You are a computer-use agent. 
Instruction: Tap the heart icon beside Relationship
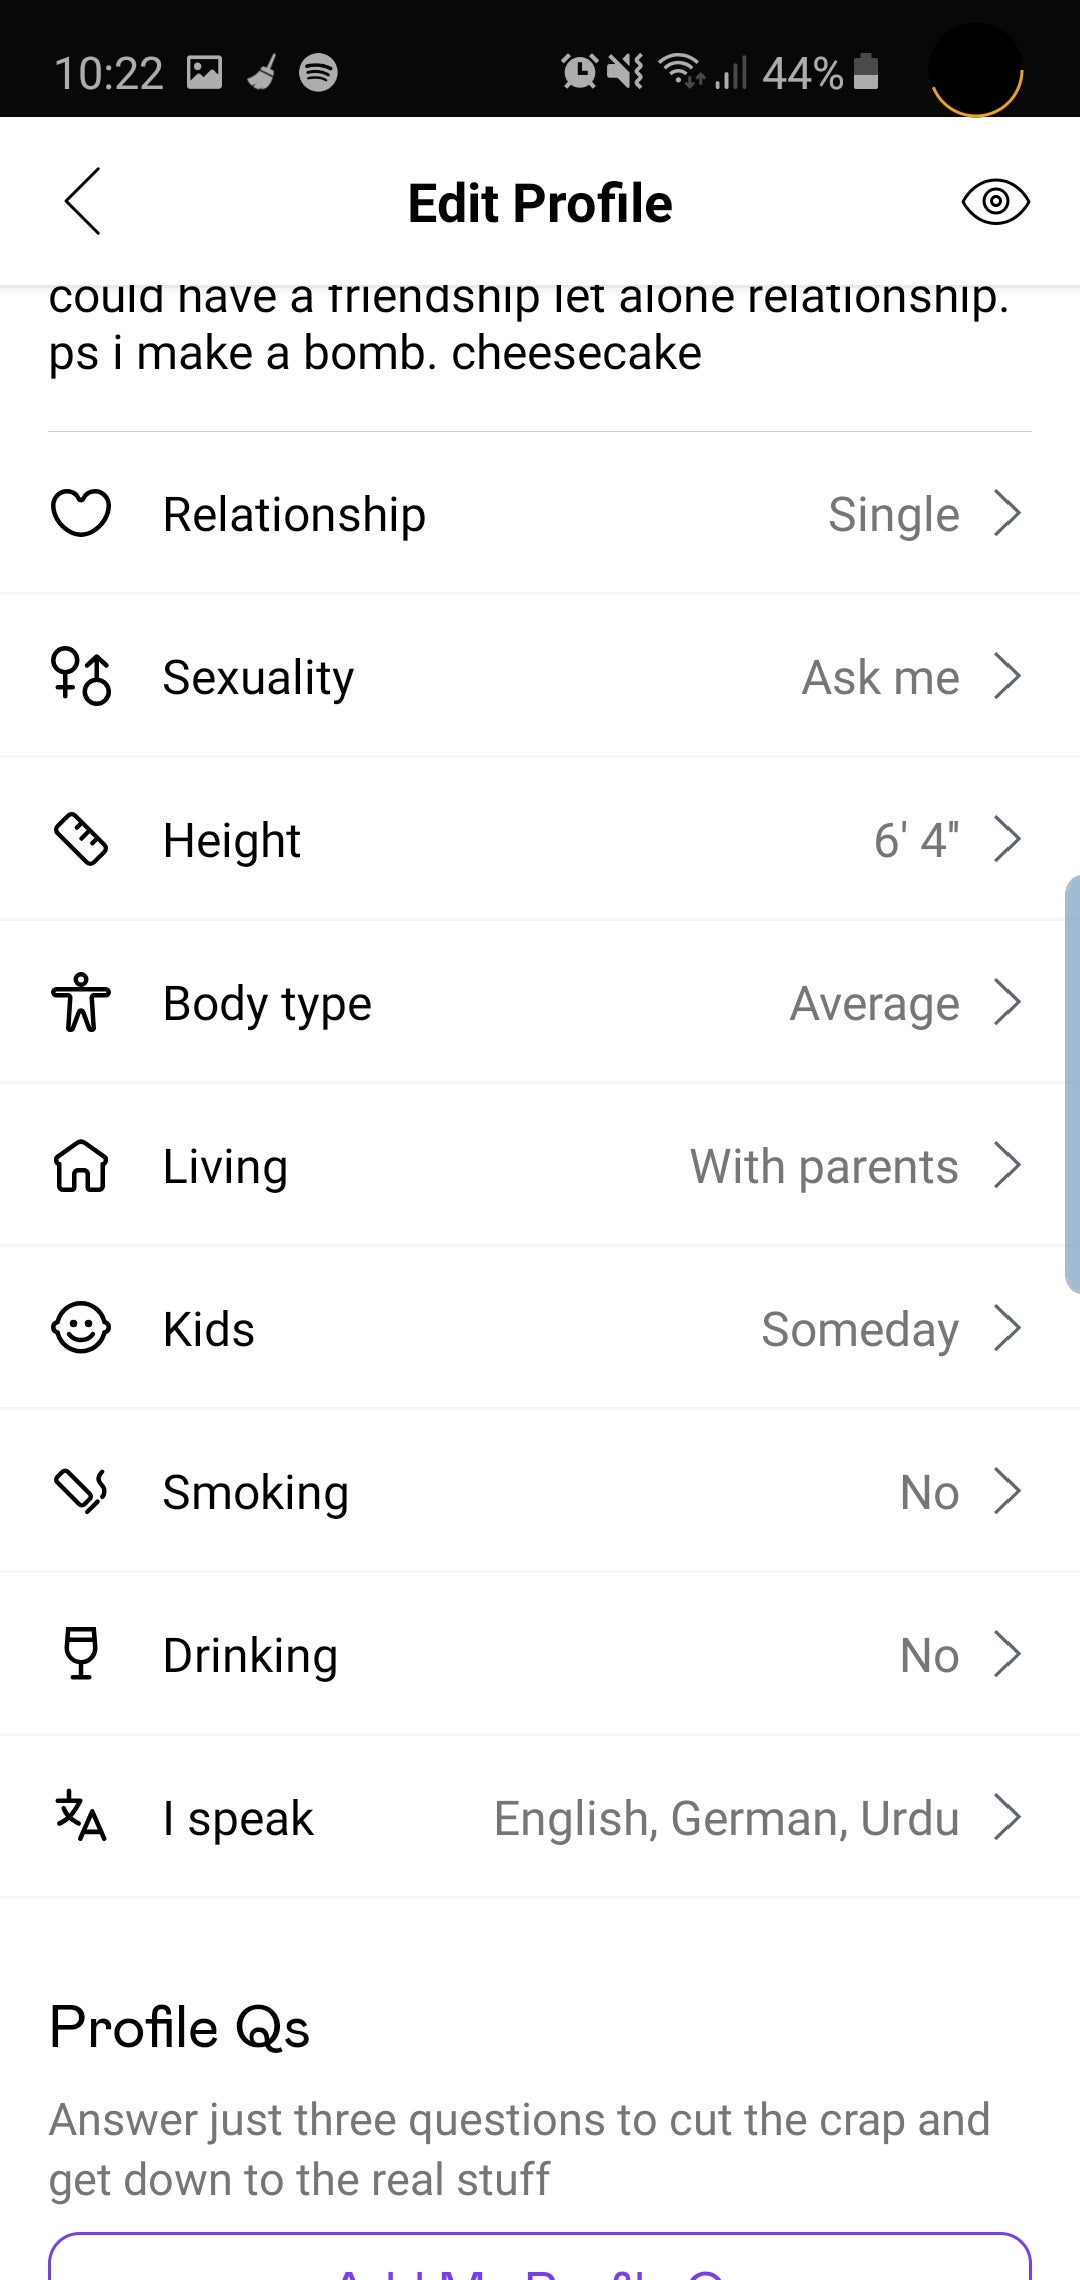point(81,514)
